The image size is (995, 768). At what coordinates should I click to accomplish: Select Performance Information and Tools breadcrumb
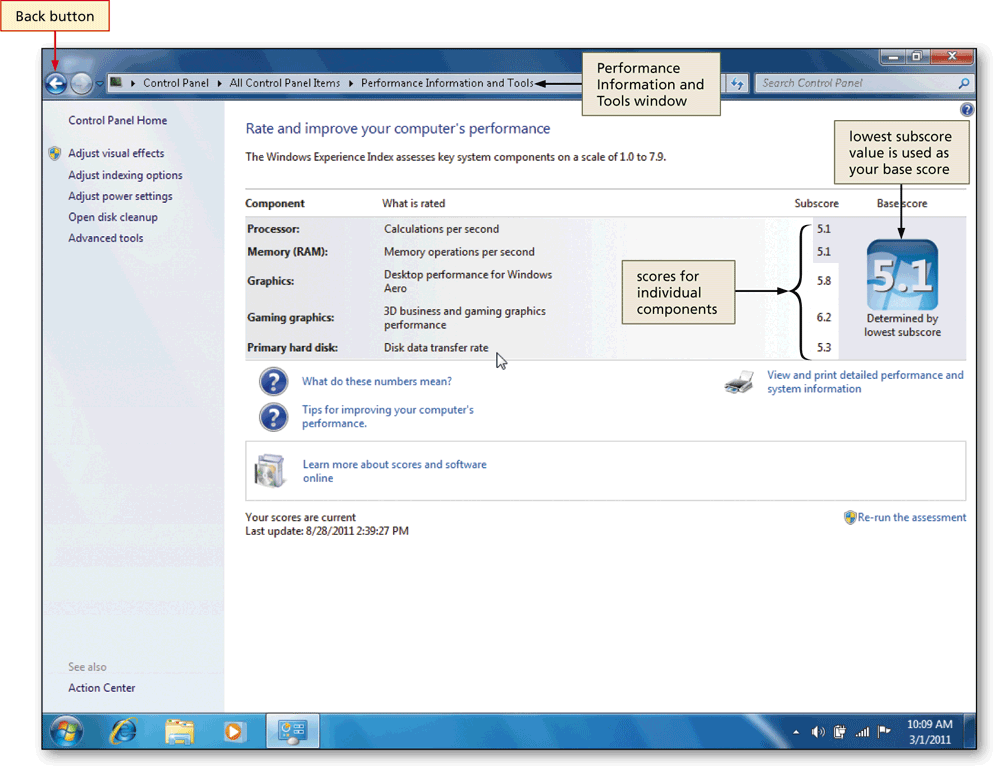tap(447, 83)
